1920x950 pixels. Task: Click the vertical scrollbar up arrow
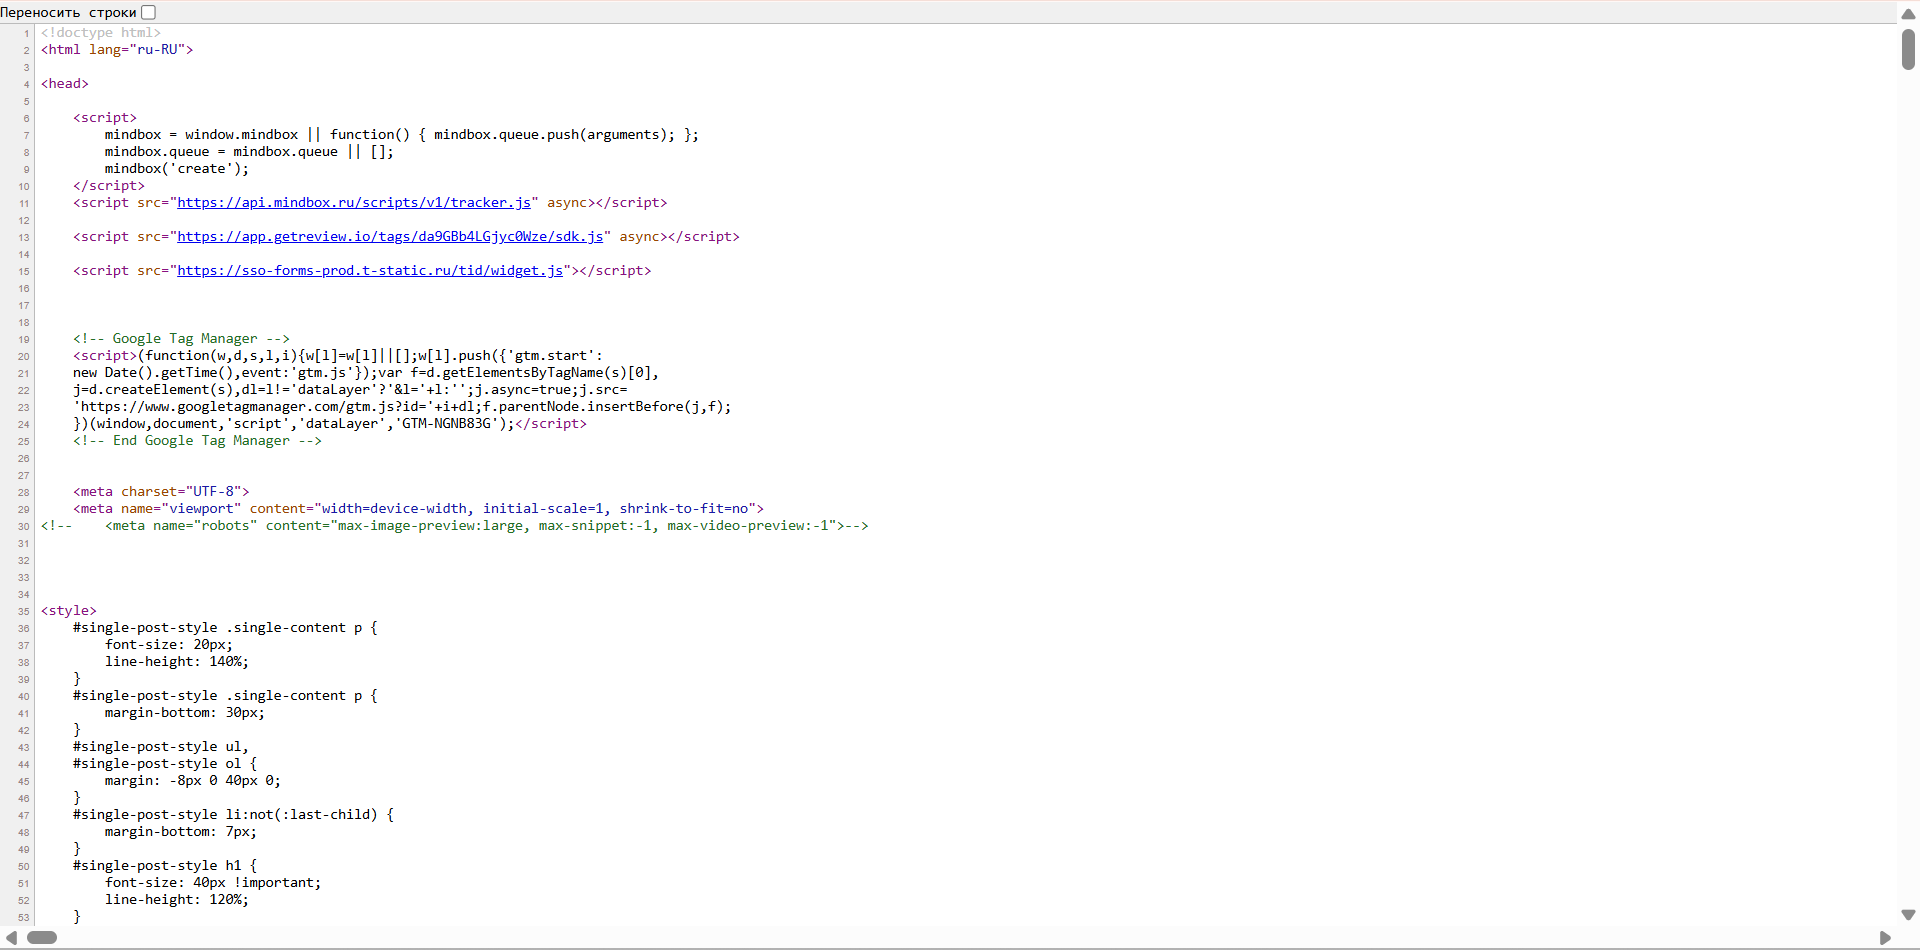(1908, 14)
